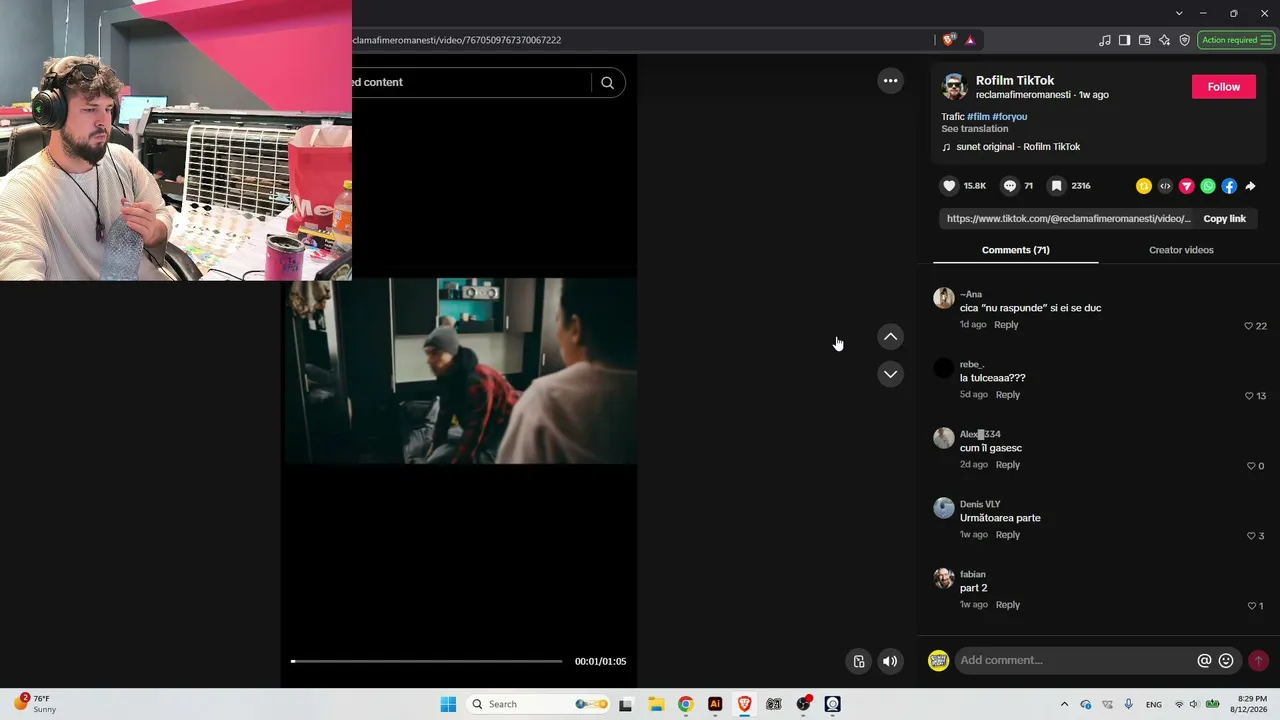The width and height of the screenshot is (1280, 720).
Task: Open Google Chrome from the taskbar
Action: (685, 704)
